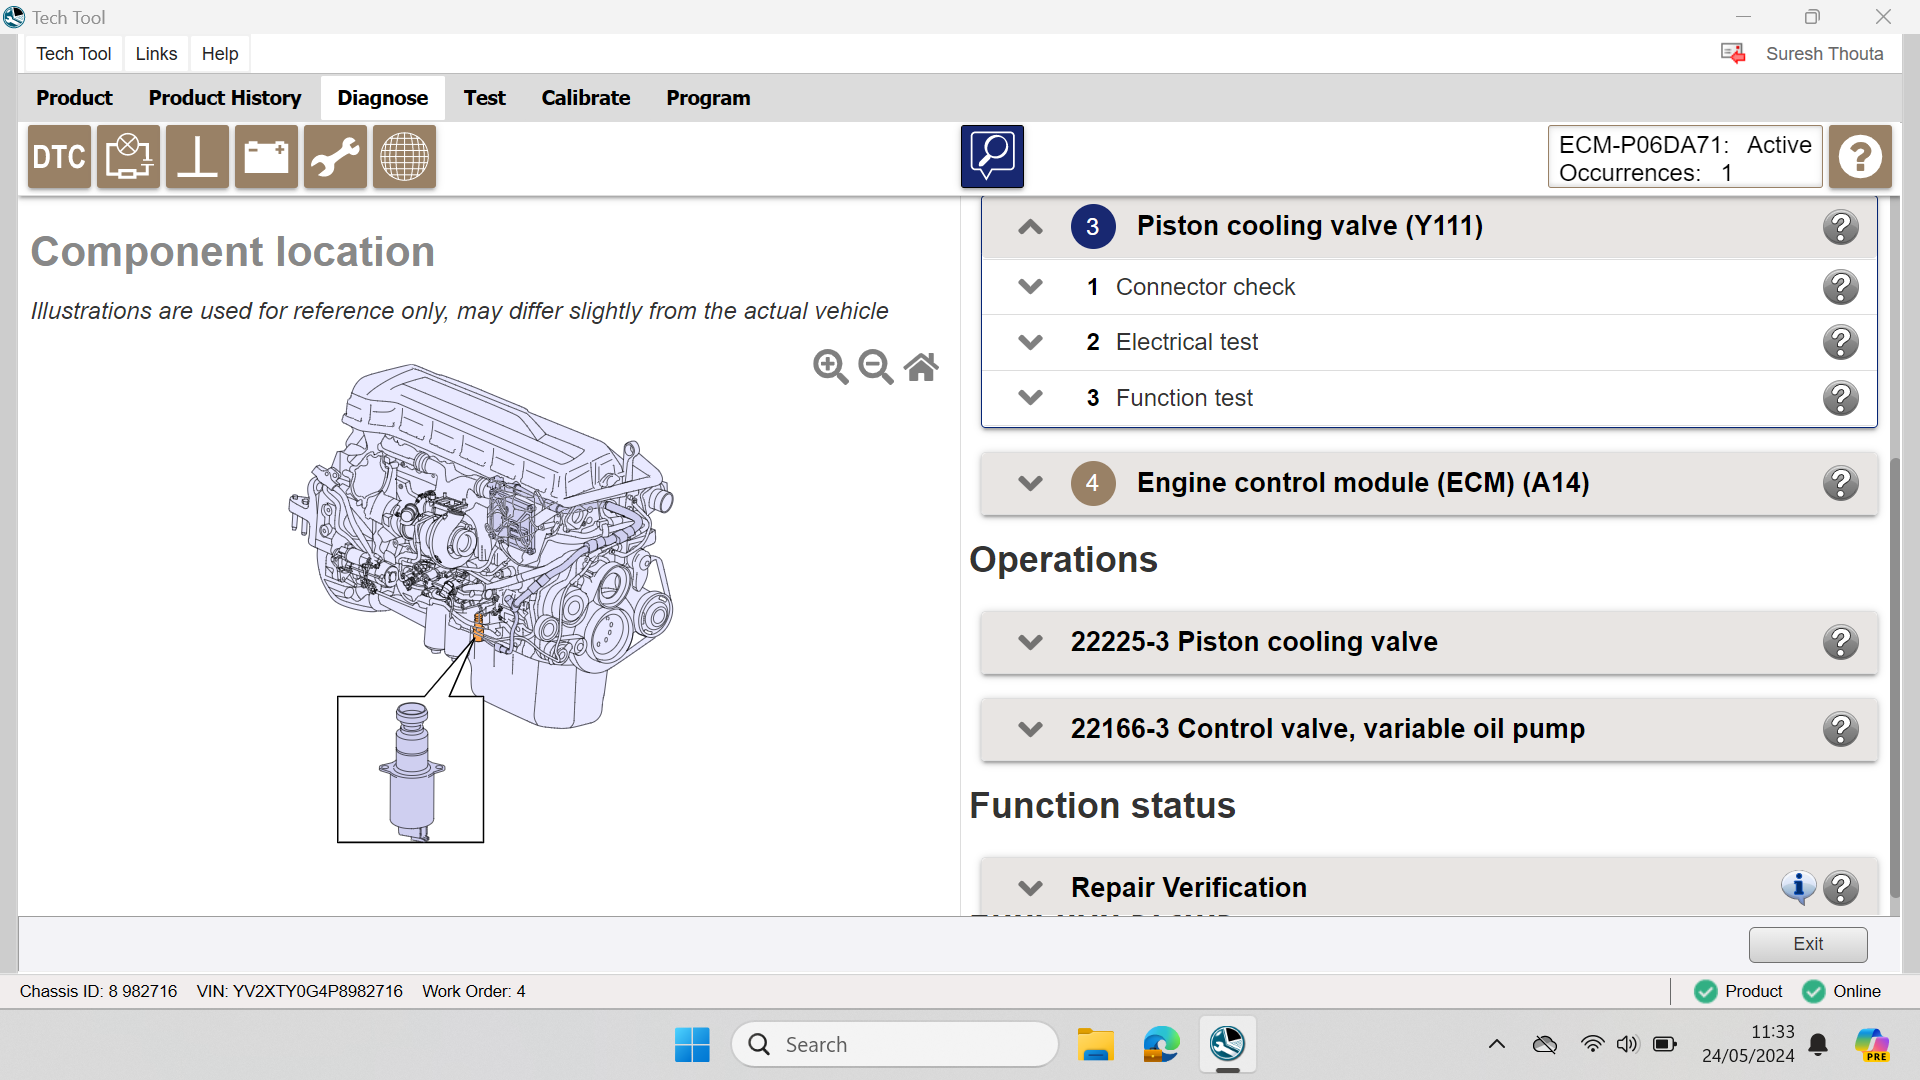Expand the Function test step
Viewport: 1920px width, 1080px height.
[x=1030, y=398]
